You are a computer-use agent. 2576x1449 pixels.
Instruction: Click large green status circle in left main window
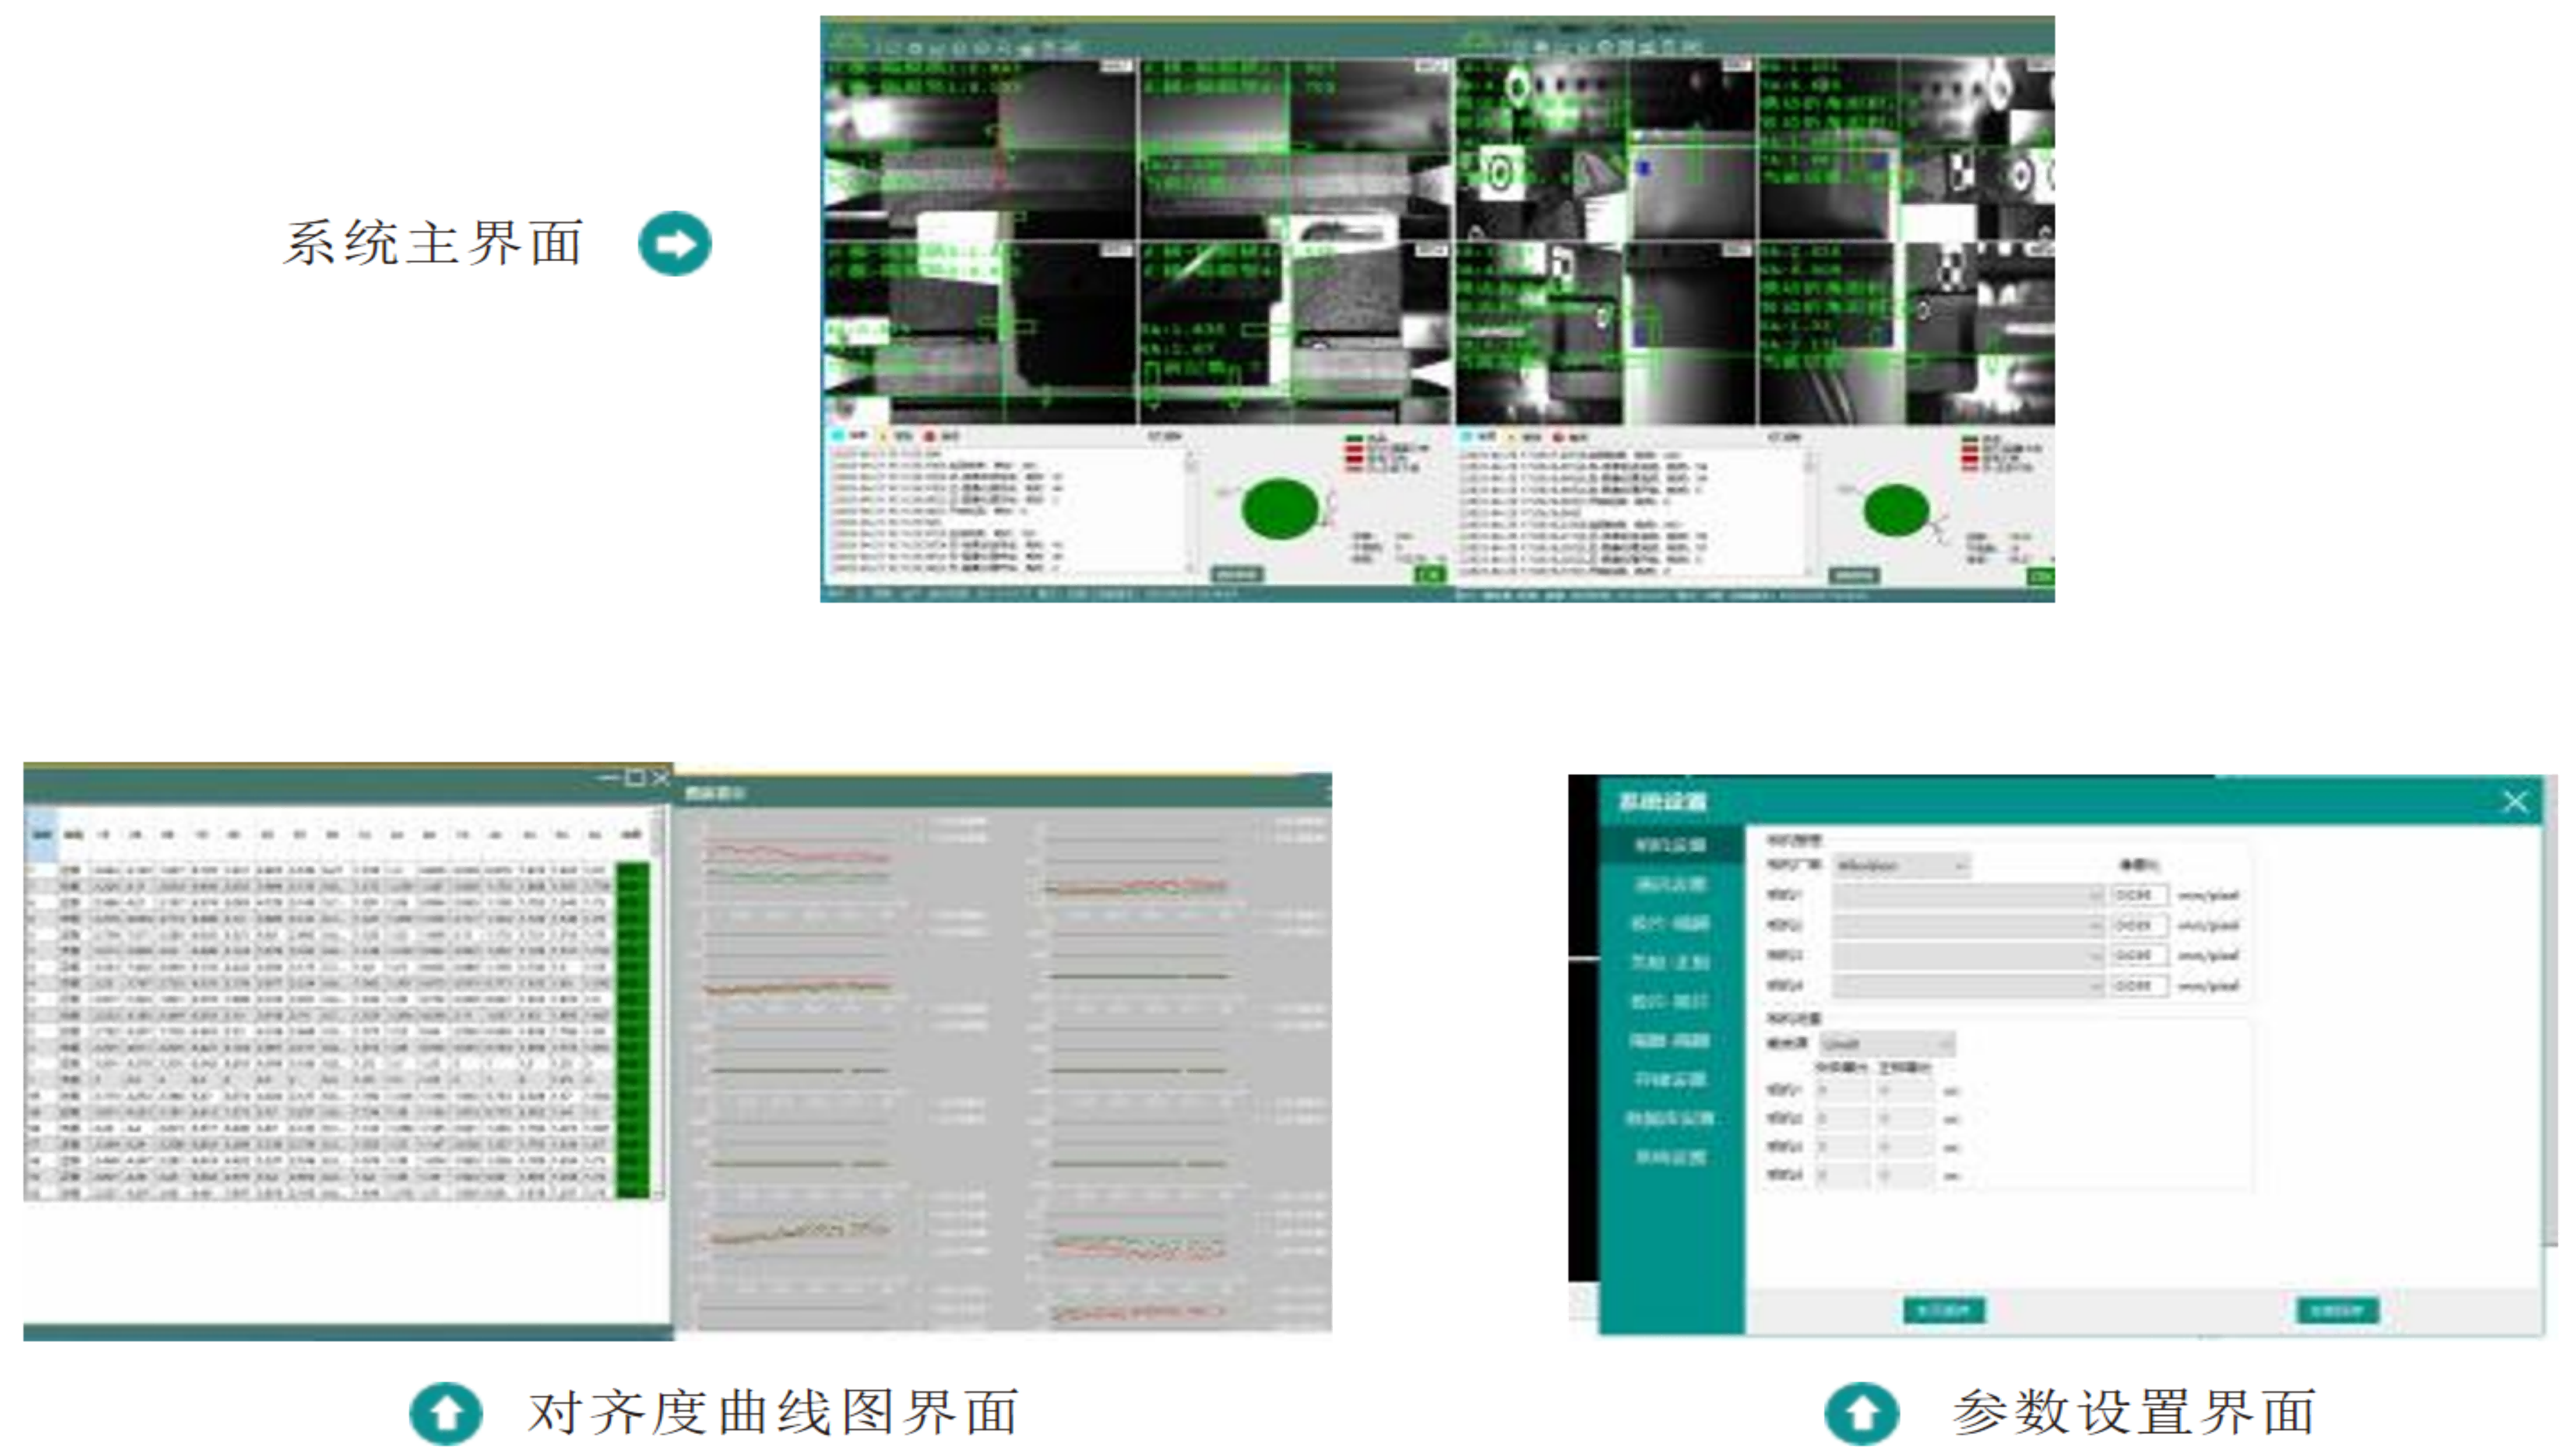tap(1279, 509)
